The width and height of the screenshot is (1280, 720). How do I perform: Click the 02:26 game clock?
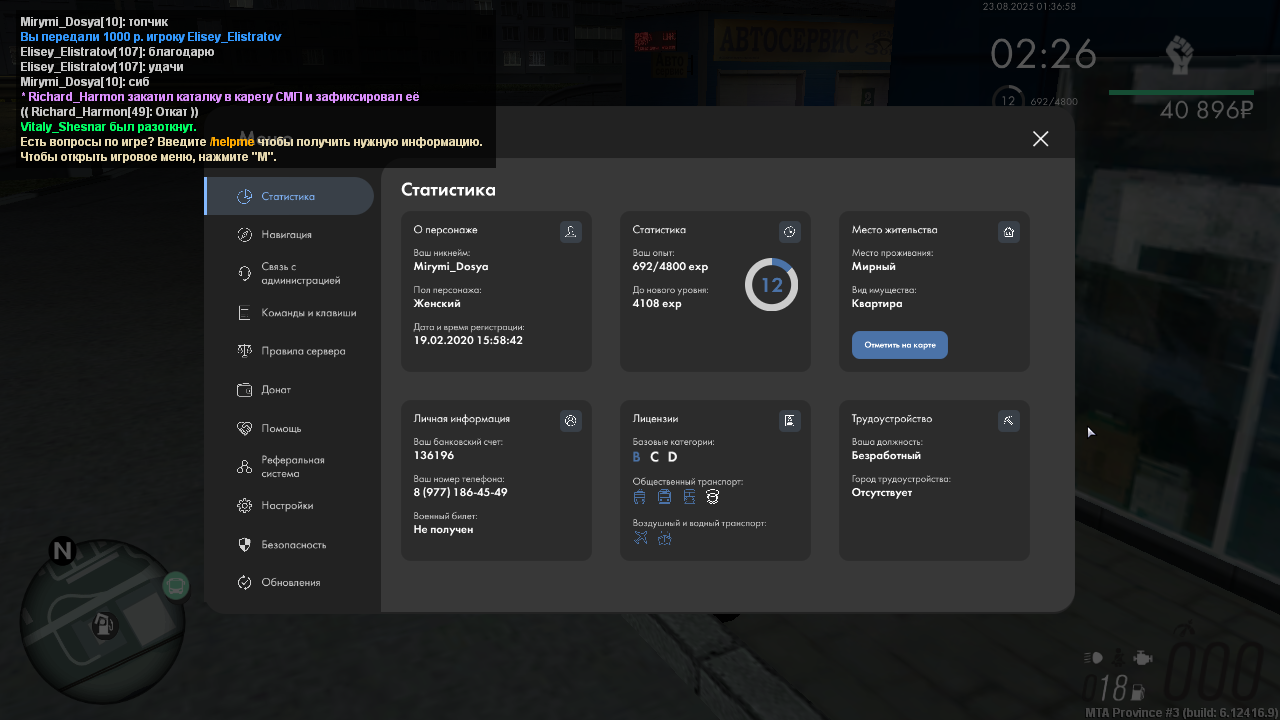1043,54
